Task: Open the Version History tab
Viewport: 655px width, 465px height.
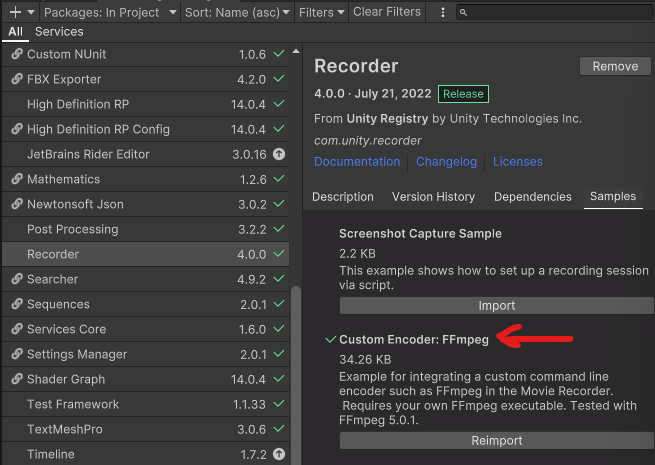Action: tap(433, 197)
